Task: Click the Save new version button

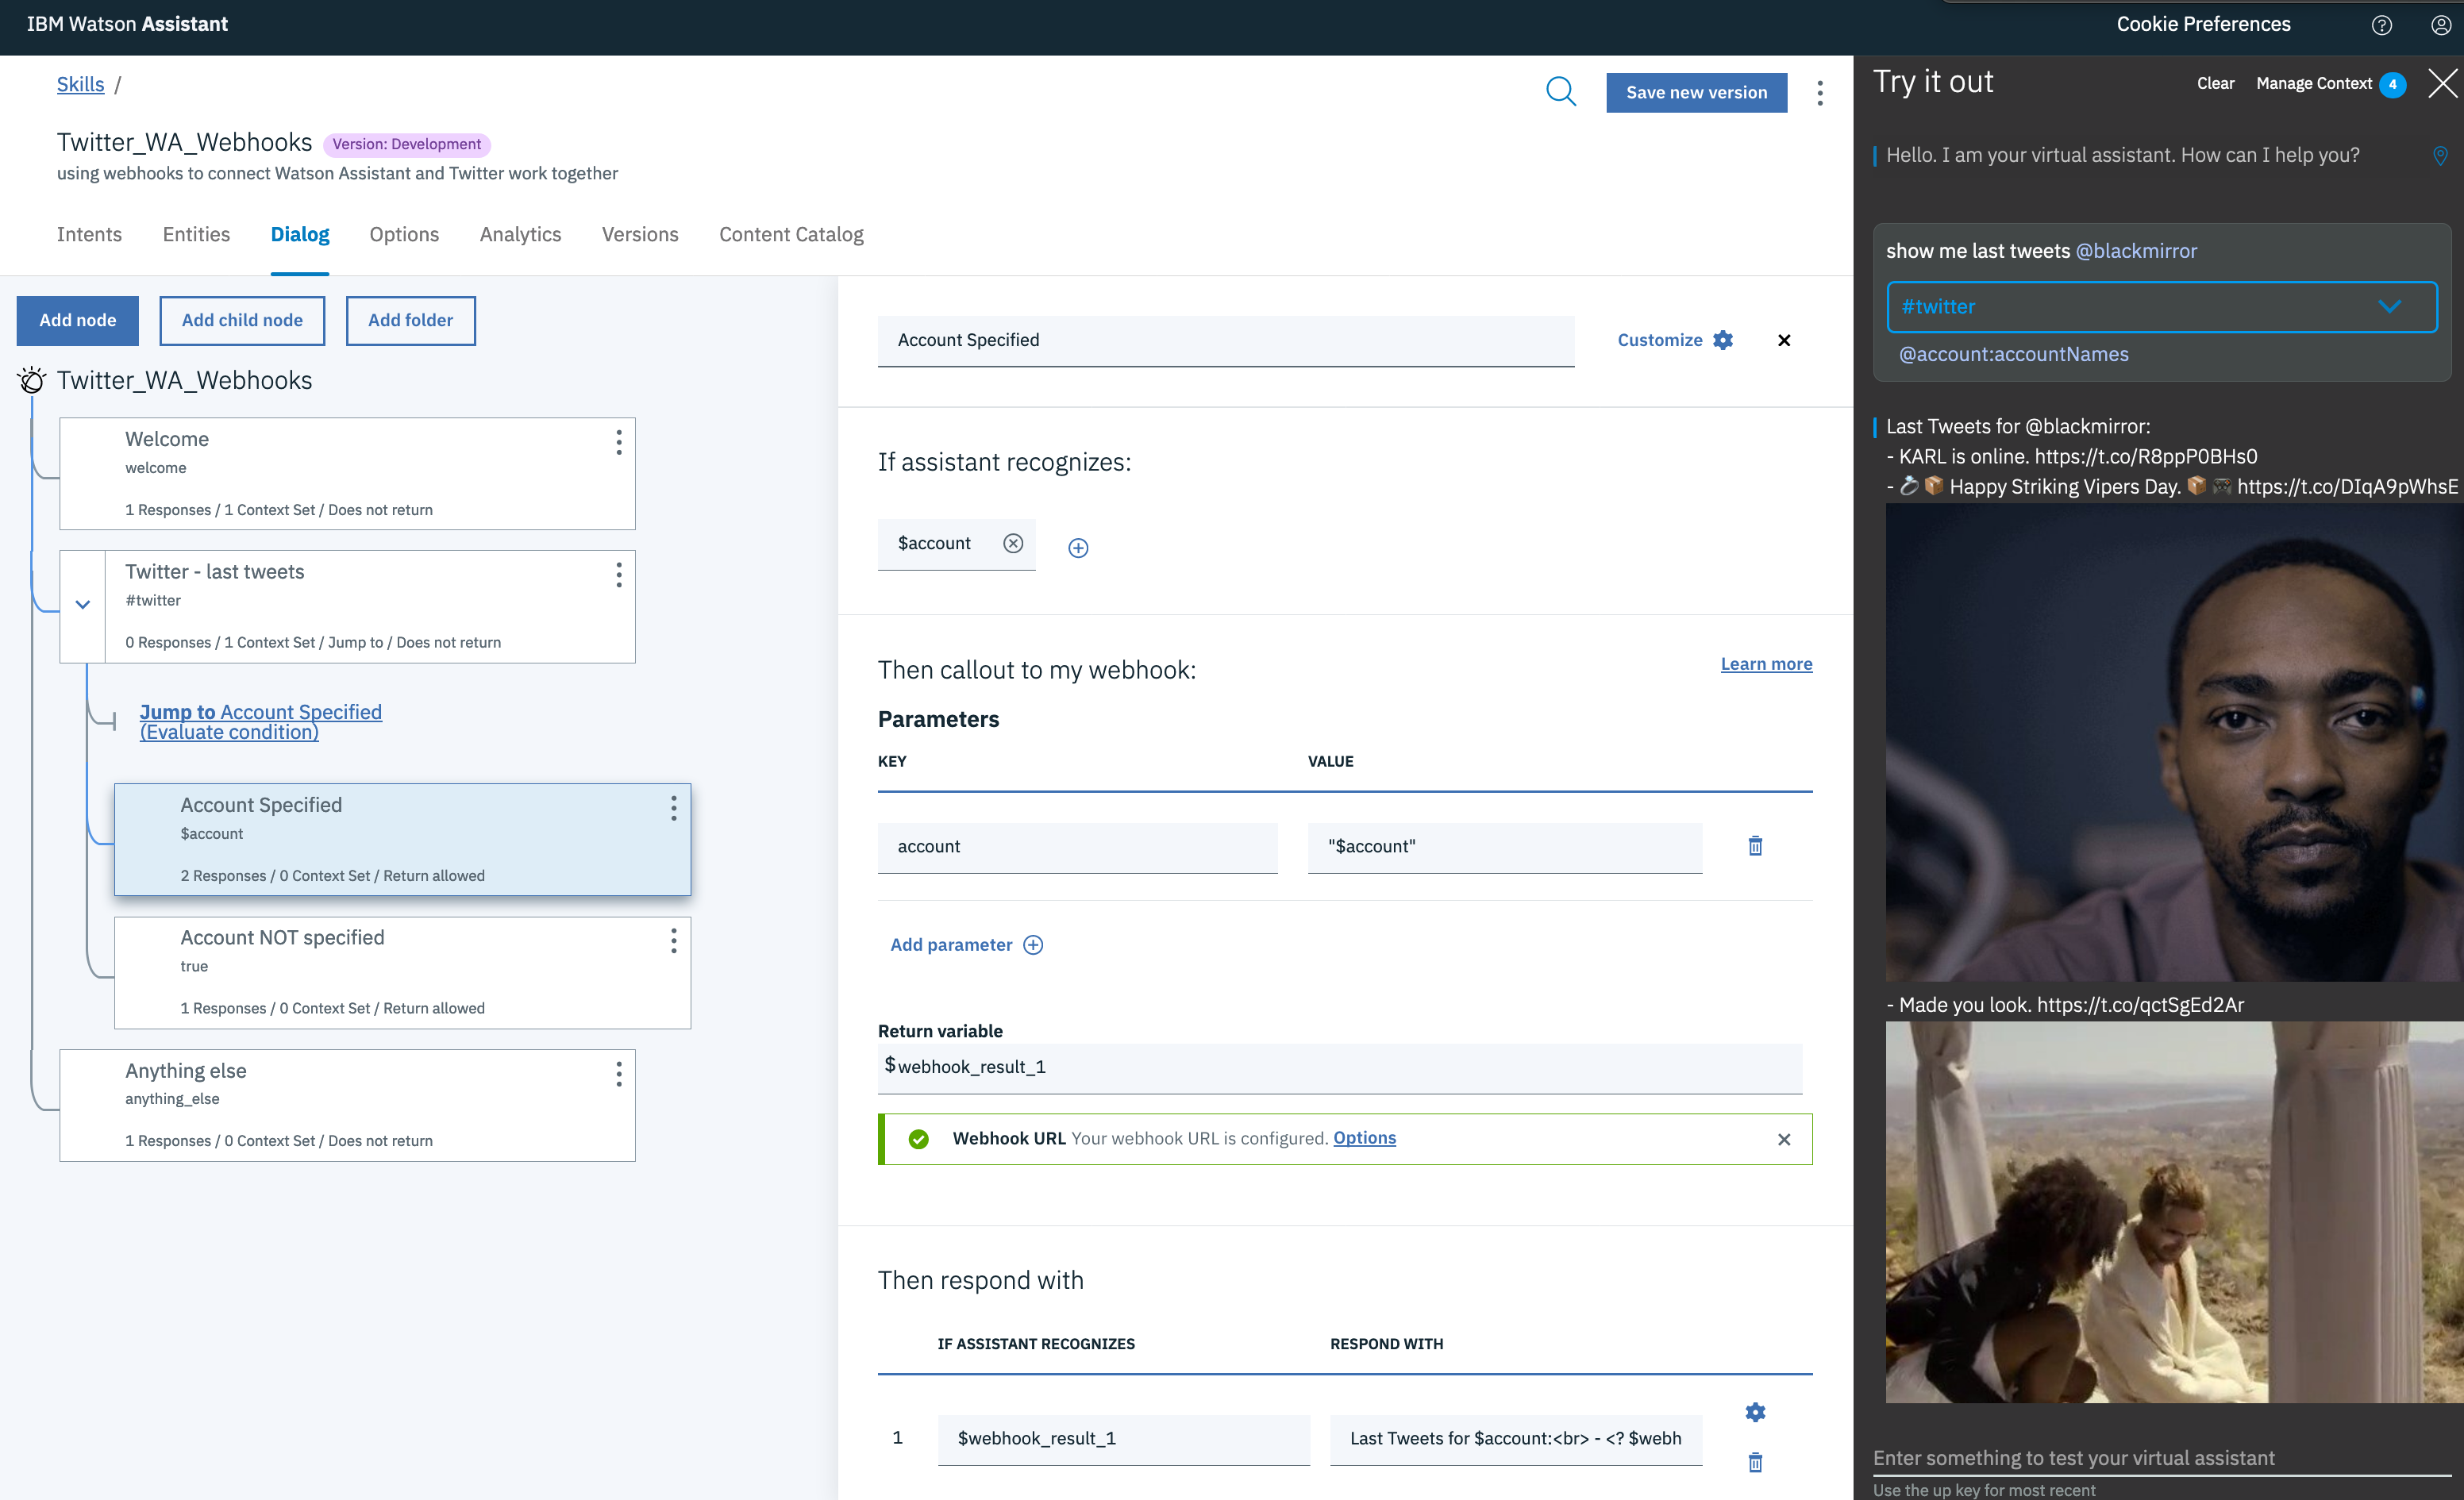Action: coord(1696,92)
